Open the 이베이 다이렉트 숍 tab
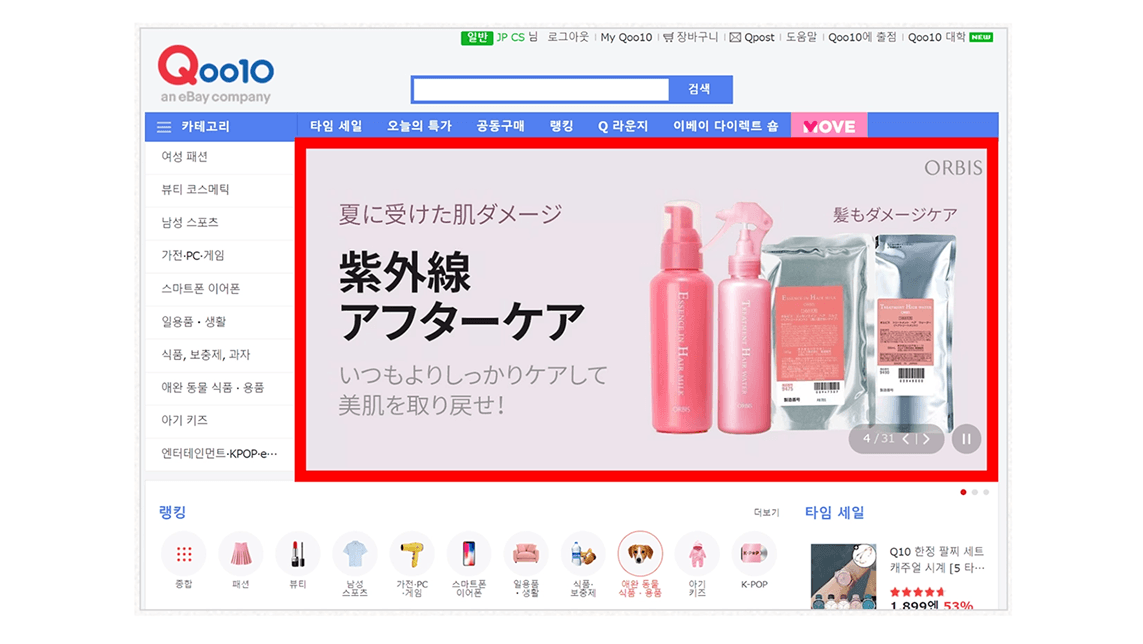Image resolution: width=1143 pixels, height=644 pixels. tap(725, 126)
